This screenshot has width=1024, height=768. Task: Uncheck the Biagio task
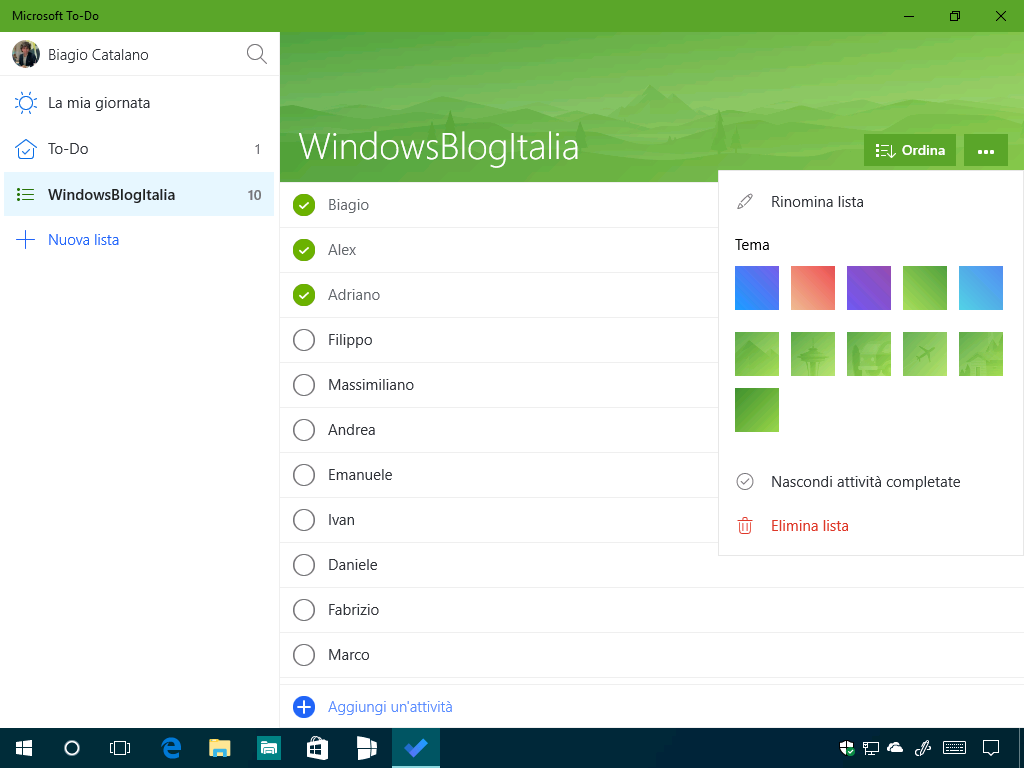click(x=304, y=205)
